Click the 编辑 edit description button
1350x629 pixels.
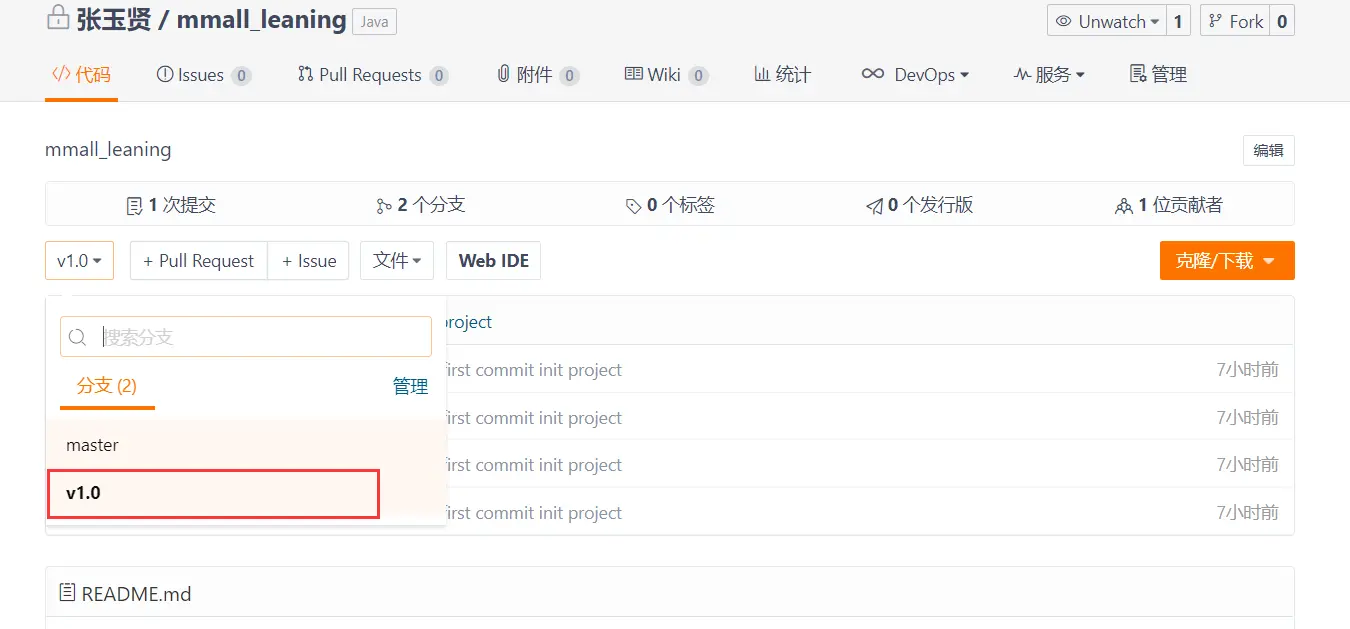pyautogui.click(x=1269, y=151)
